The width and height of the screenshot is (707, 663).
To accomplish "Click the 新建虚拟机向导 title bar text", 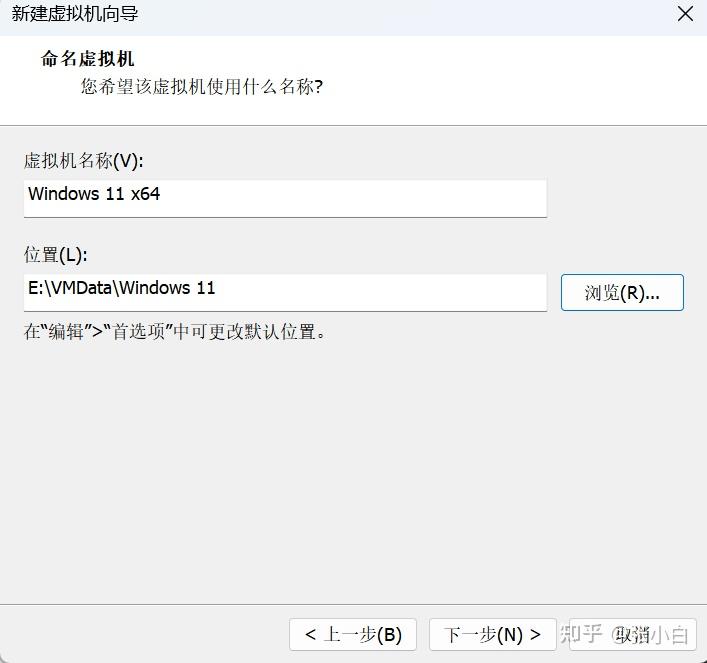I will pos(75,14).
